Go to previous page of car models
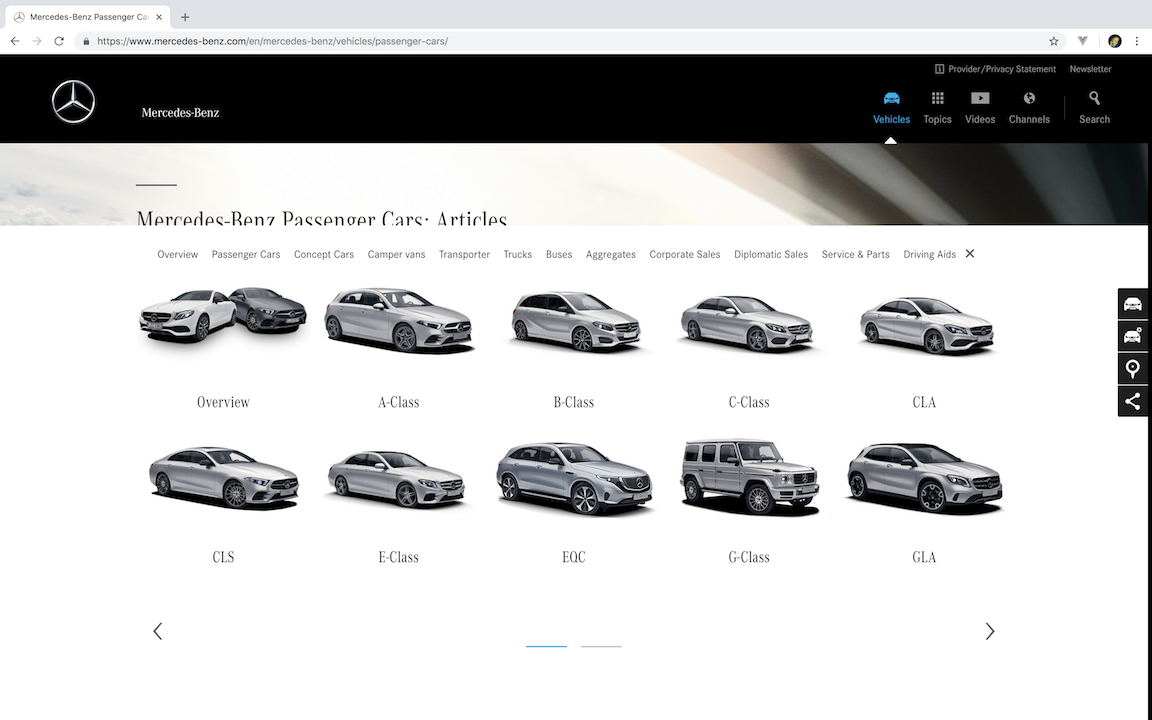The width and height of the screenshot is (1152, 720). point(157,631)
